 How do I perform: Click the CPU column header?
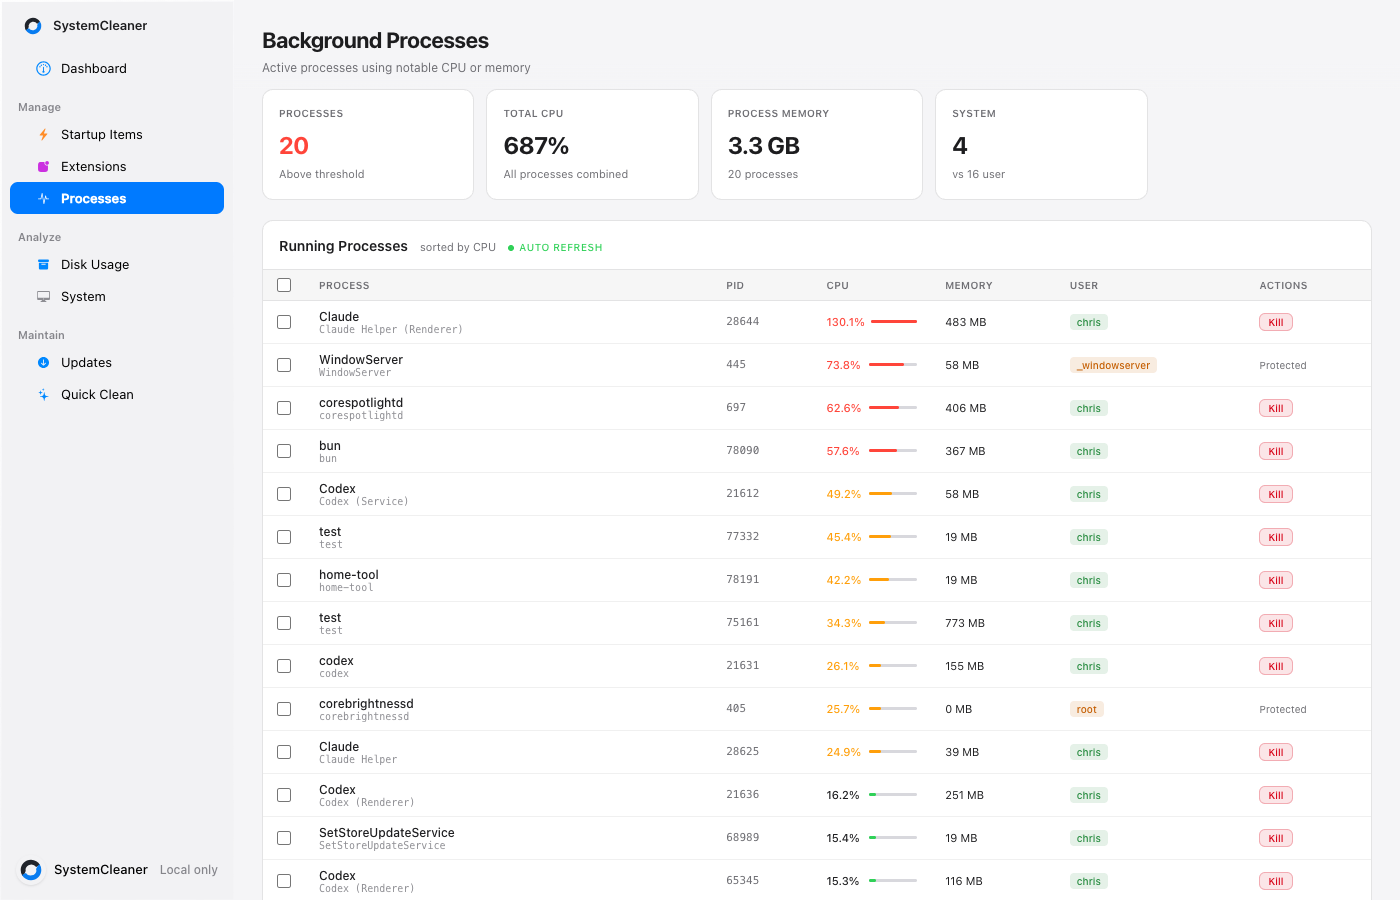point(837,286)
